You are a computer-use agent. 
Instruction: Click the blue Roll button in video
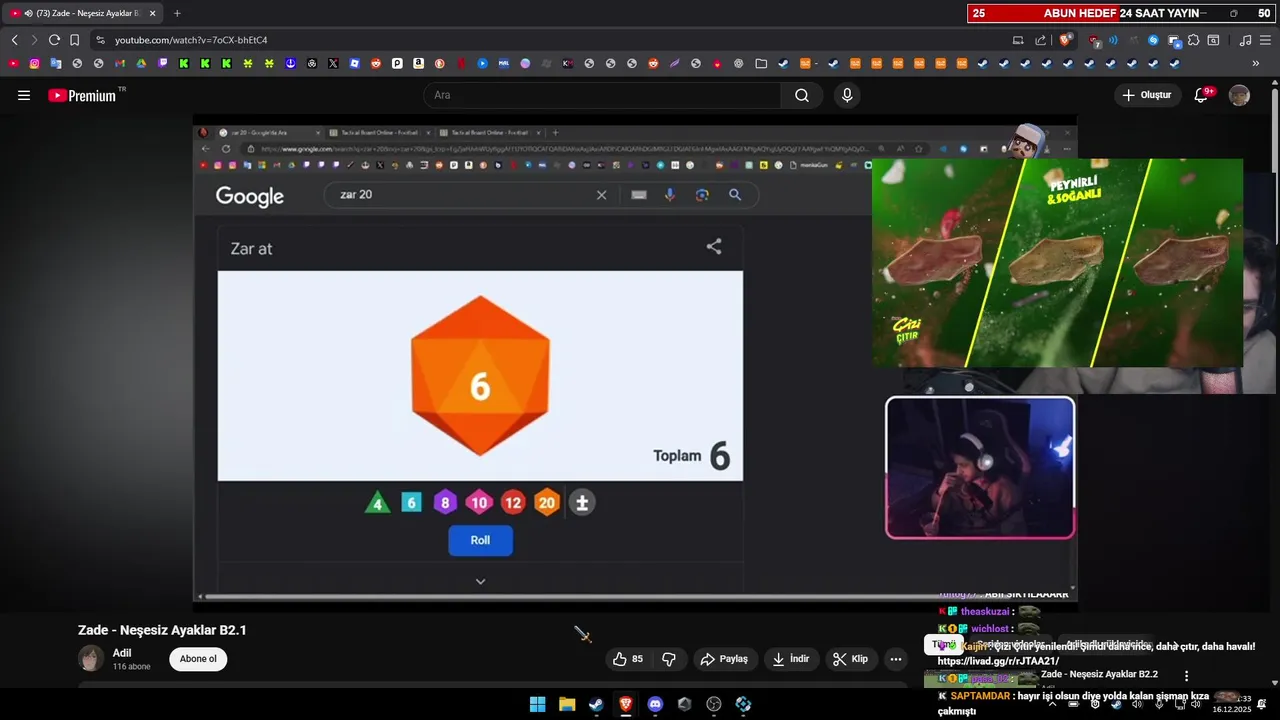(x=480, y=540)
